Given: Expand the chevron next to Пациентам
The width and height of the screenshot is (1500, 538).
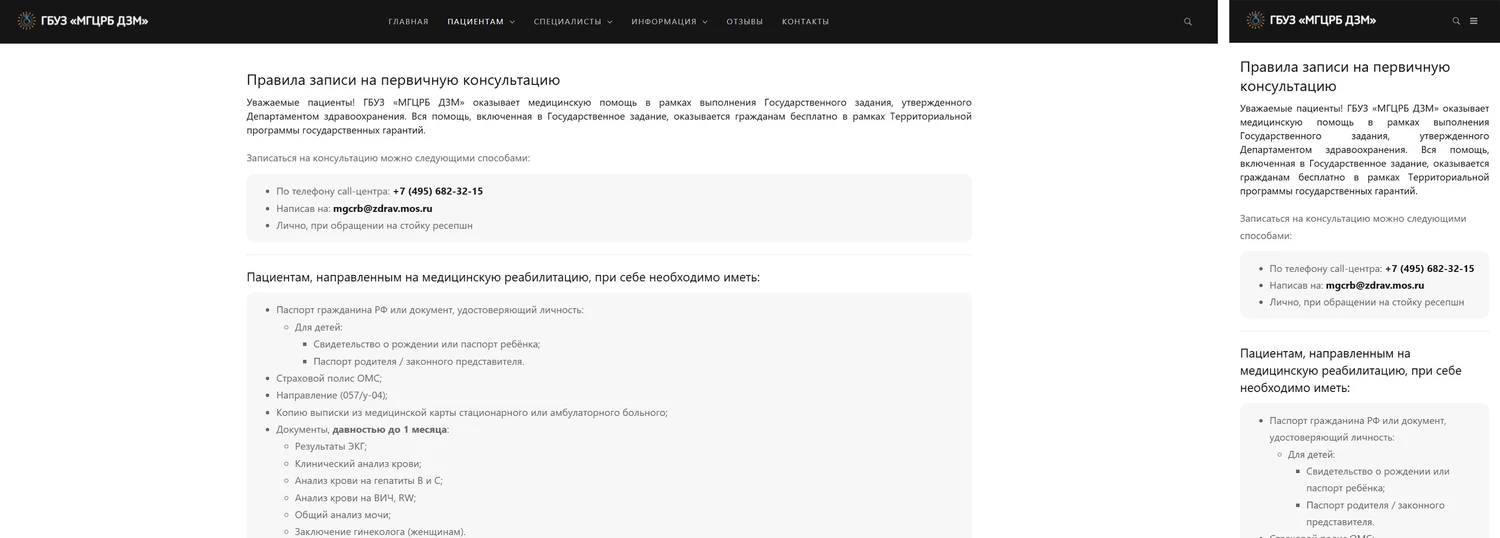Looking at the screenshot, I should tap(512, 22).
